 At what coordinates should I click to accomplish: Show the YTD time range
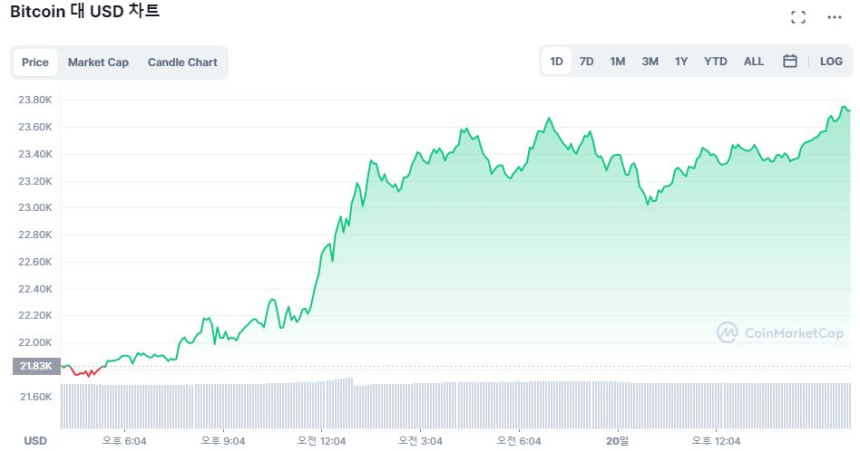[715, 61]
